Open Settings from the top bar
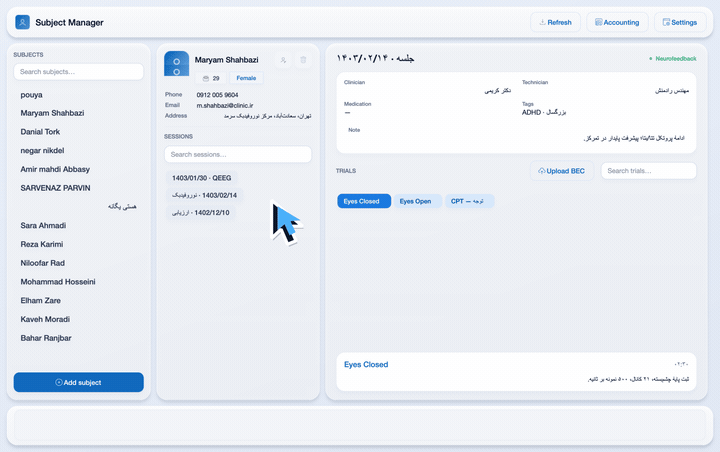The image size is (720, 452). pos(680,22)
